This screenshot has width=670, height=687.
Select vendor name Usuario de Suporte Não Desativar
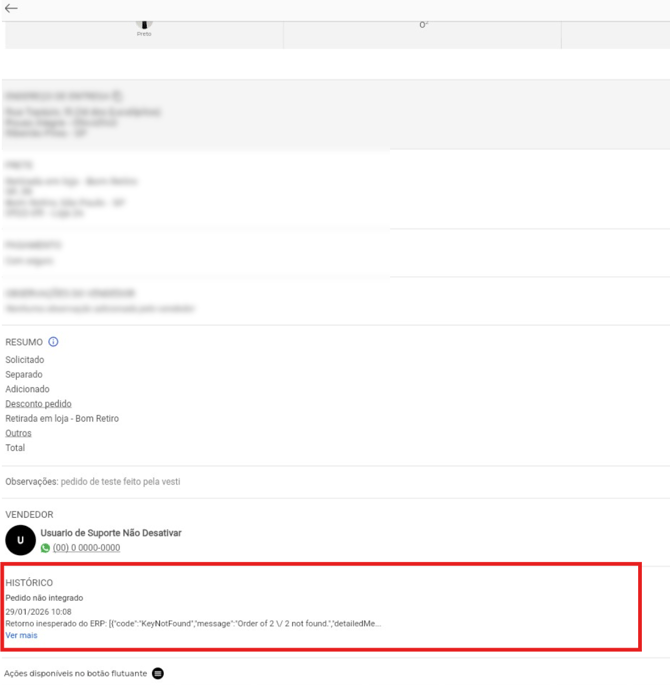110,533
